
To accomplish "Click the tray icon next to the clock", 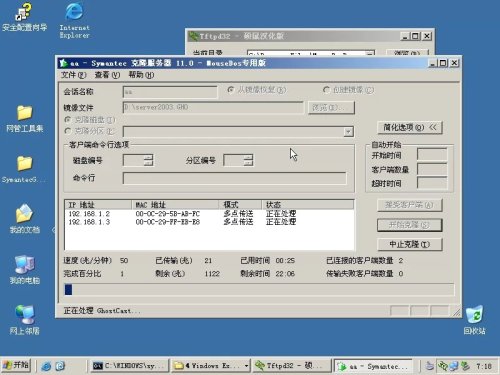I will coord(465,366).
